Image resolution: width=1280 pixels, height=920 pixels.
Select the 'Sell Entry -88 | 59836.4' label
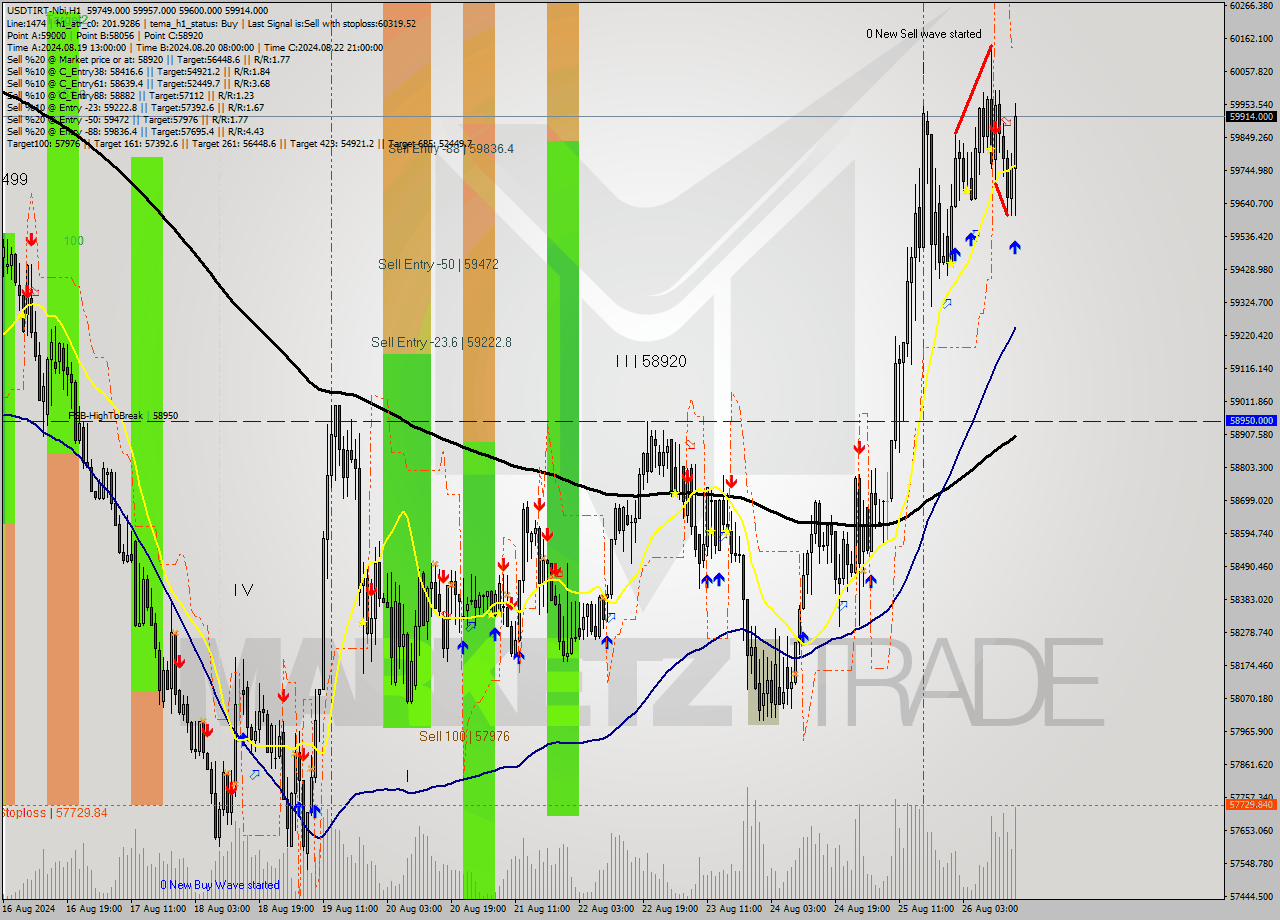(451, 149)
